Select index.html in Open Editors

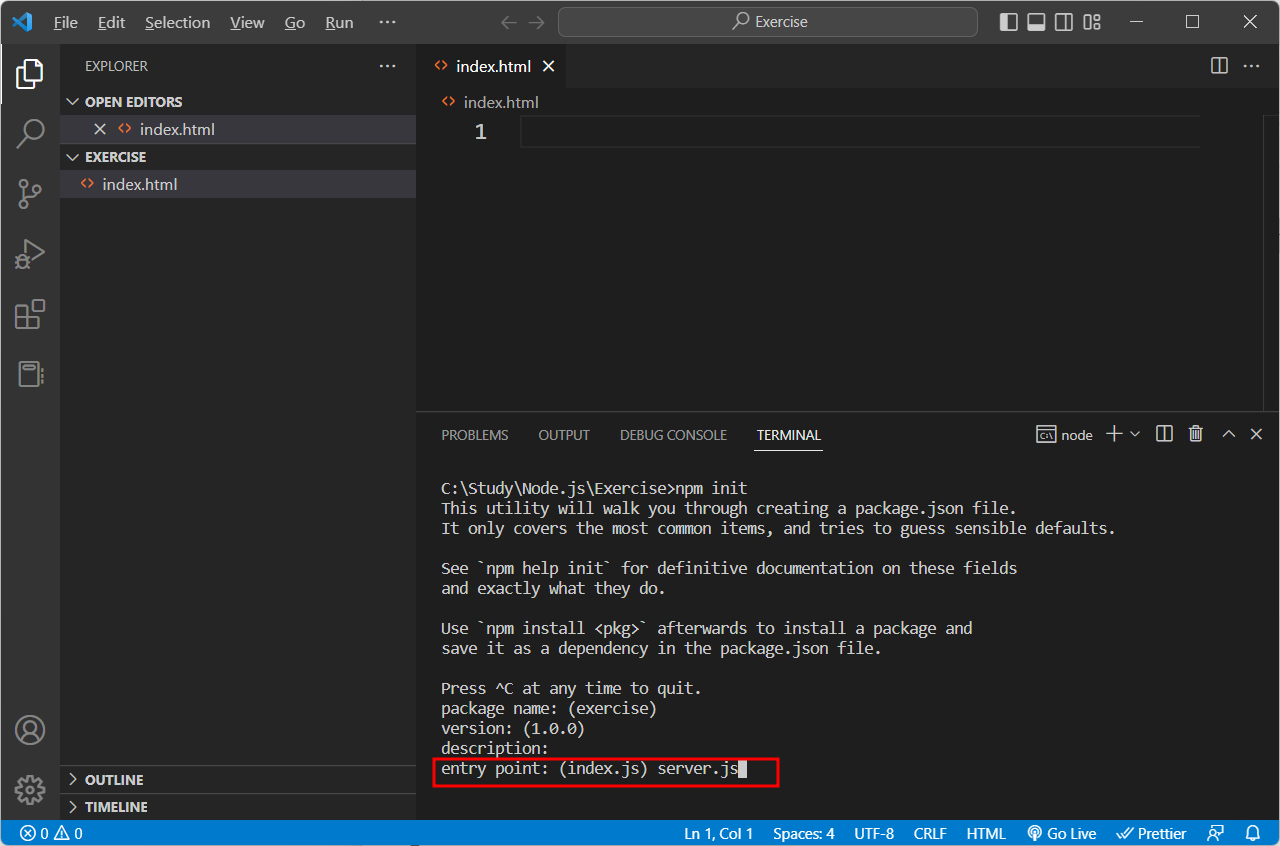click(238, 129)
